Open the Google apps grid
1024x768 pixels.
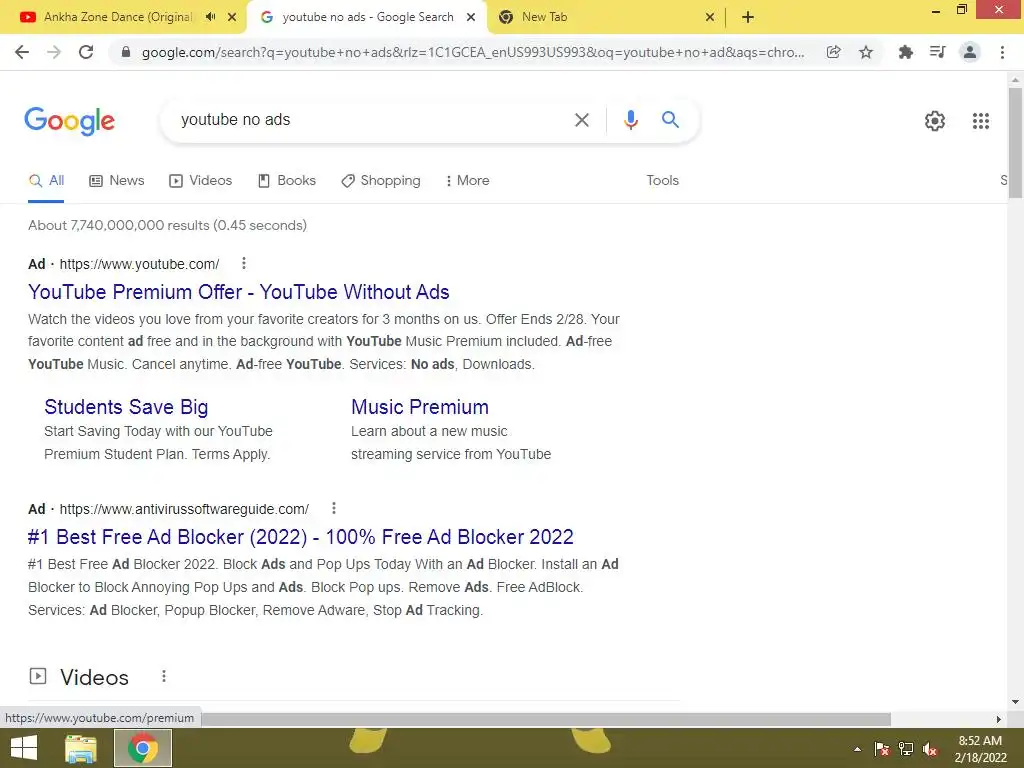(x=981, y=121)
